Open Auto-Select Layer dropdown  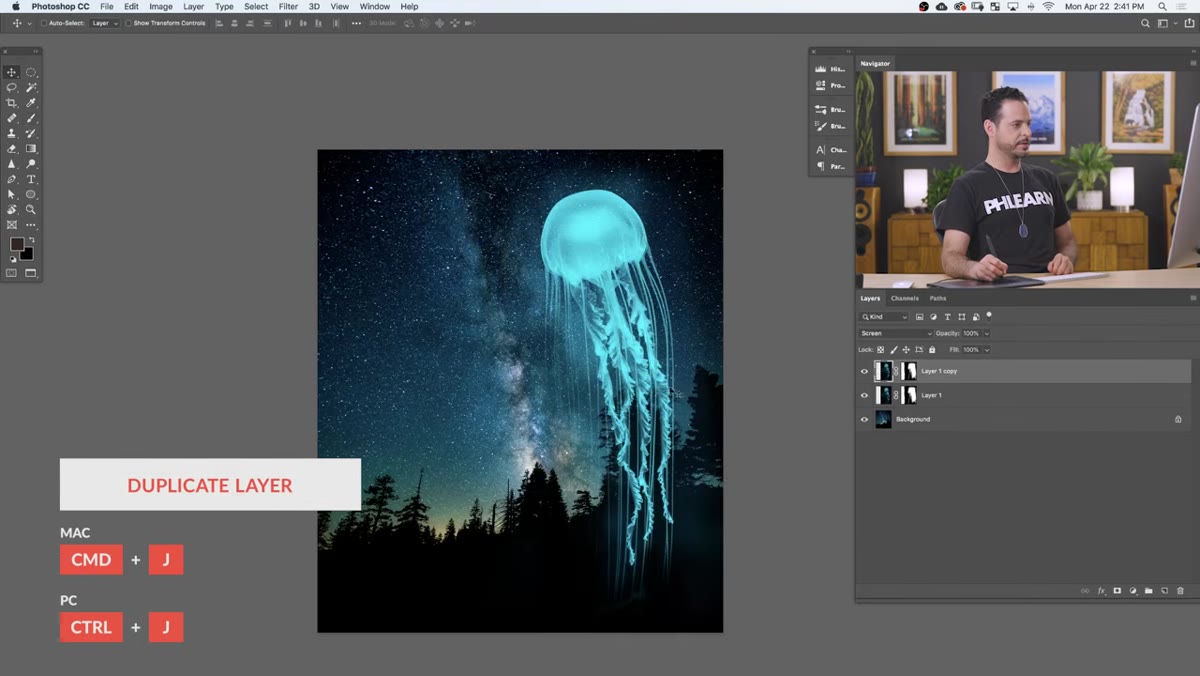pos(105,23)
